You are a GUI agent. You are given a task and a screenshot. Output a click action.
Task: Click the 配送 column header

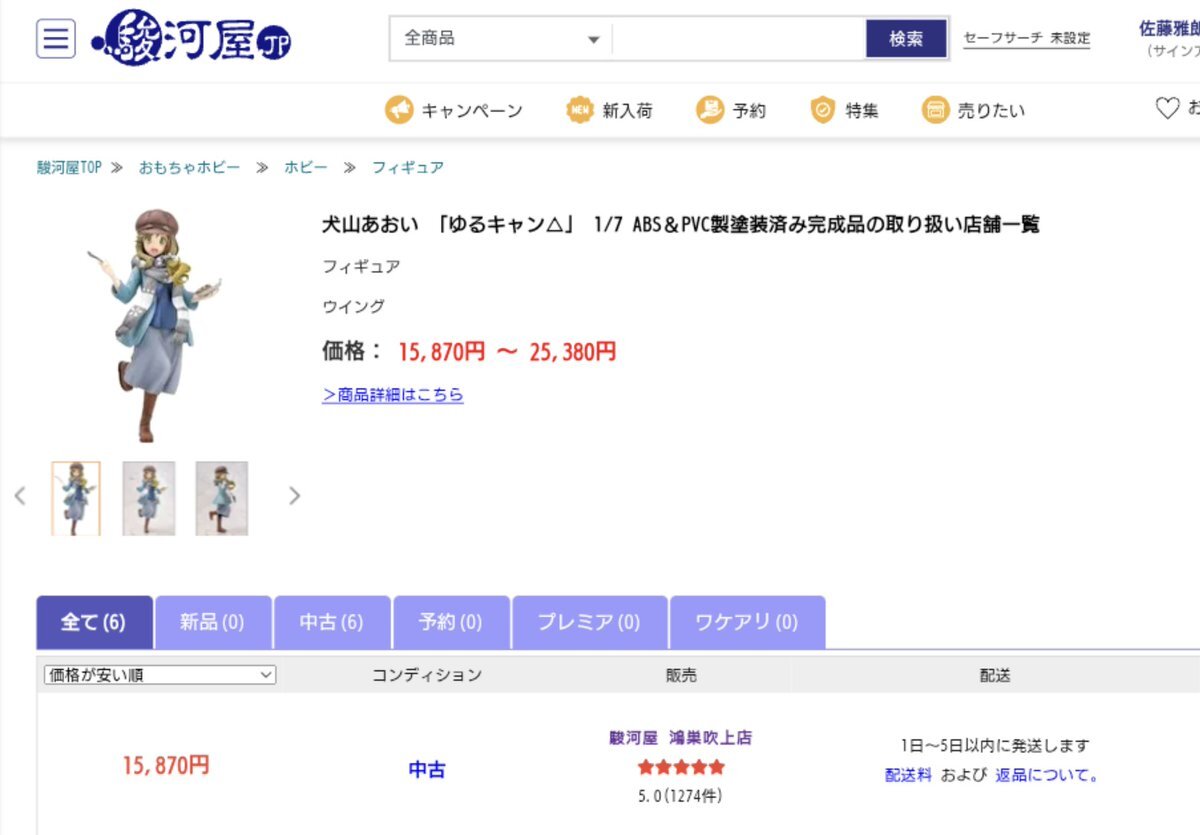[x=995, y=675]
